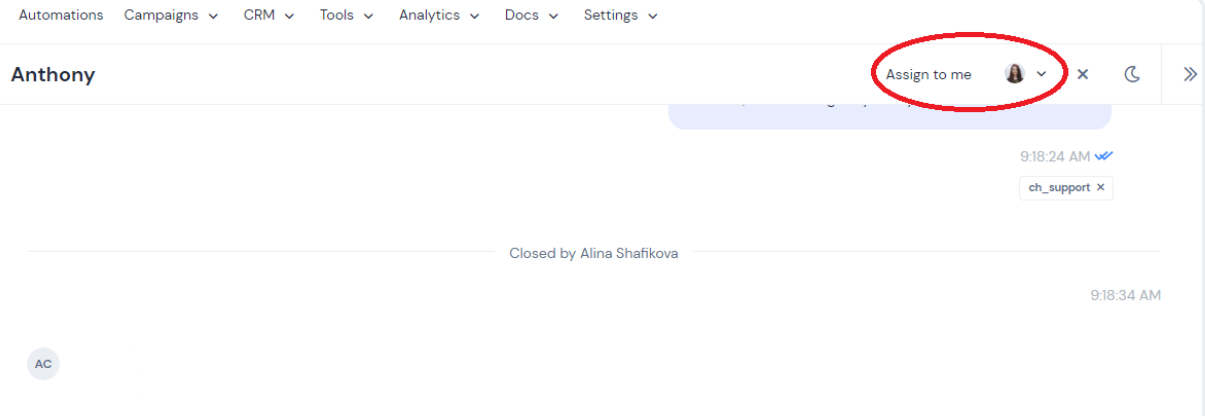The width and height of the screenshot is (1205, 416).
Task: Close the conversation using the X icon
Action: (x=1083, y=74)
